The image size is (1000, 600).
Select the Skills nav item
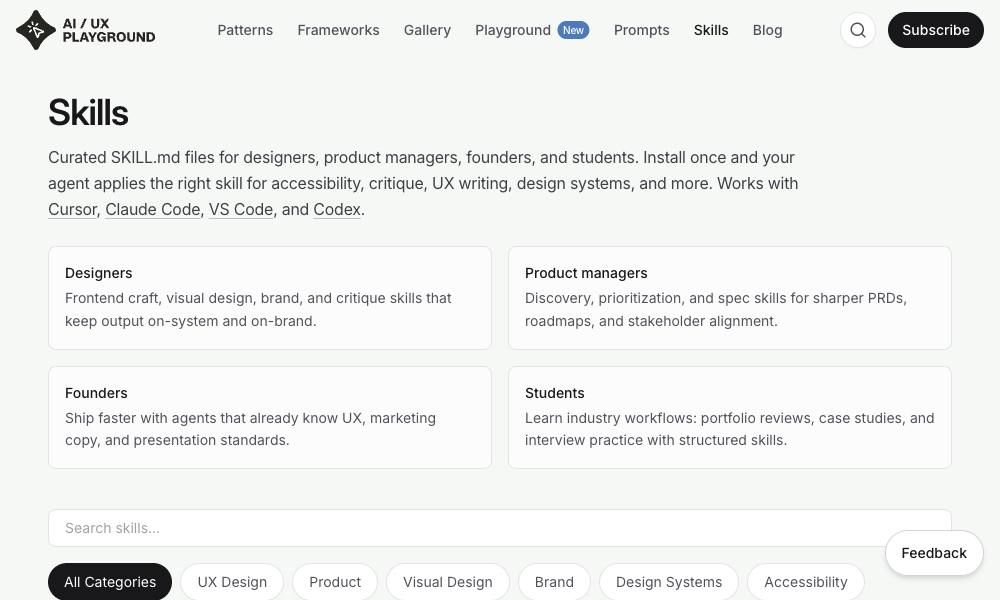click(x=711, y=30)
